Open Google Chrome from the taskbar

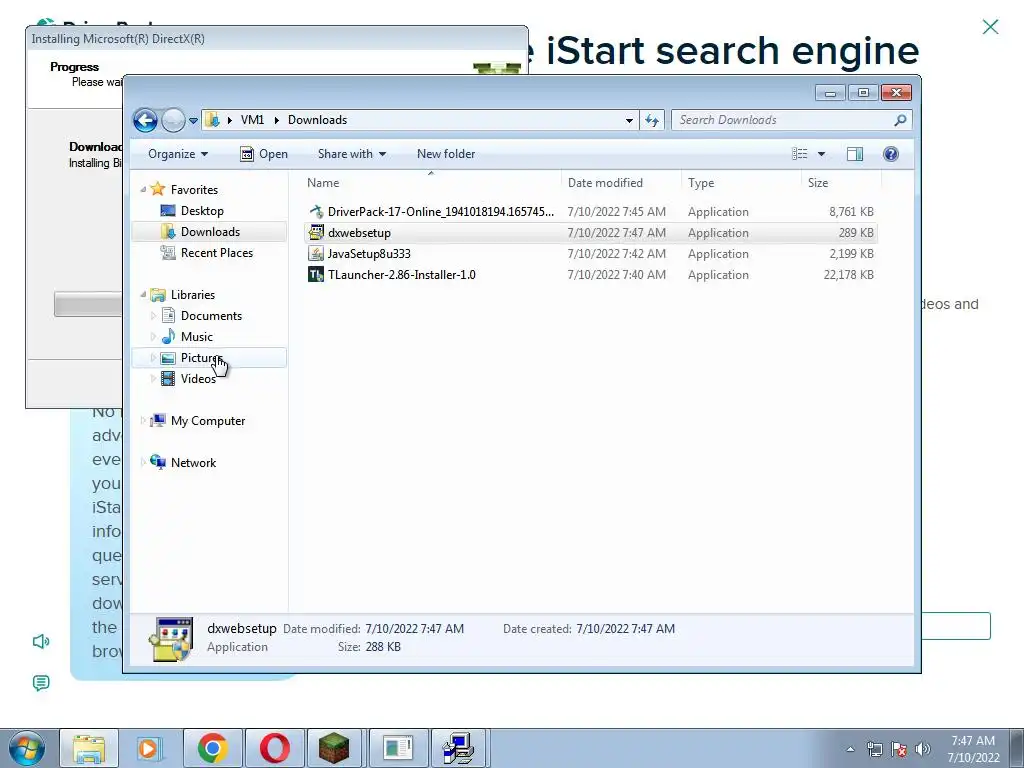coord(212,748)
